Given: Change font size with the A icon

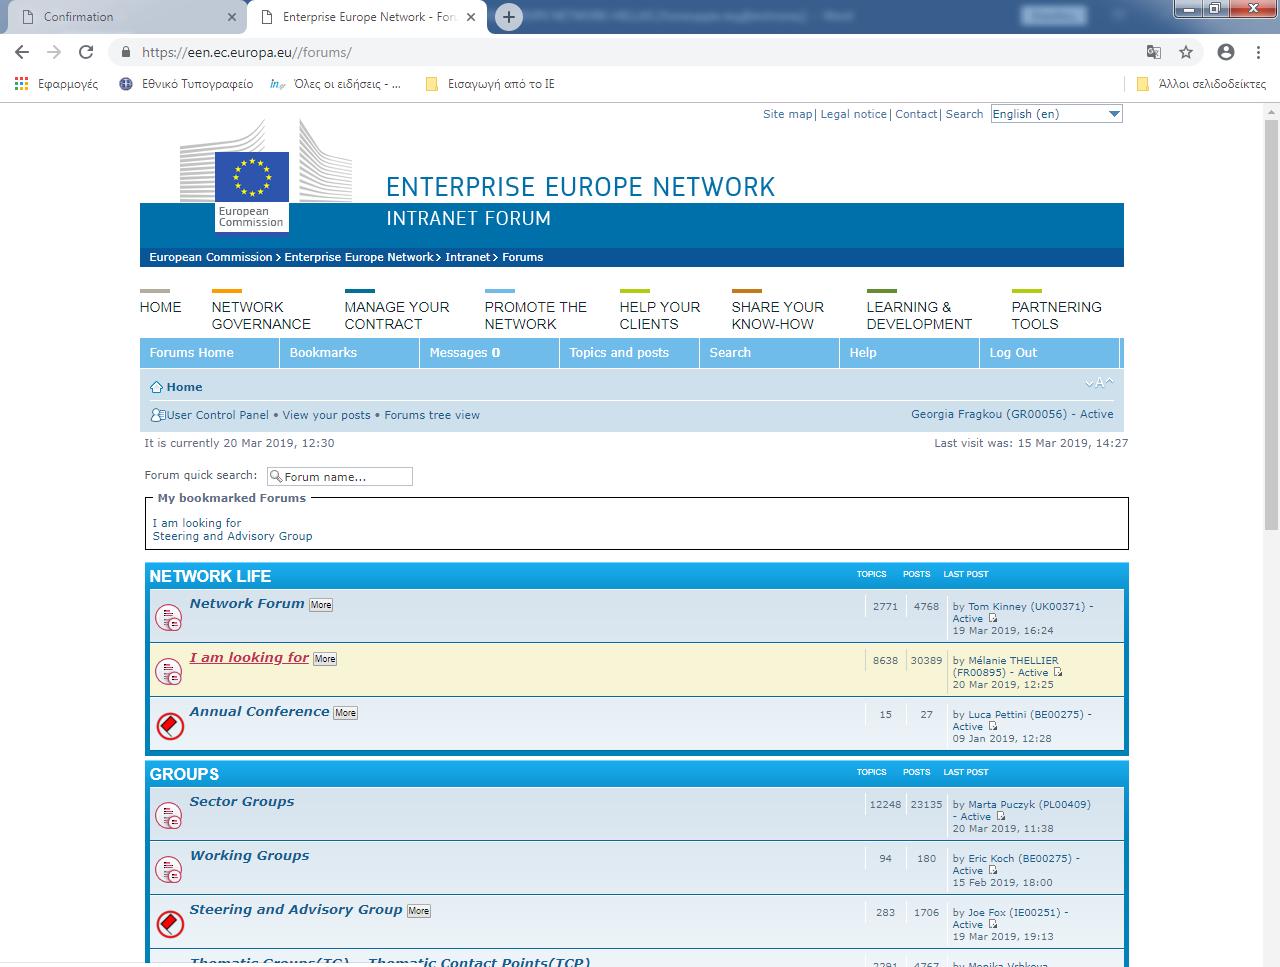Looking at the screenshot, I should point(1099,383).
